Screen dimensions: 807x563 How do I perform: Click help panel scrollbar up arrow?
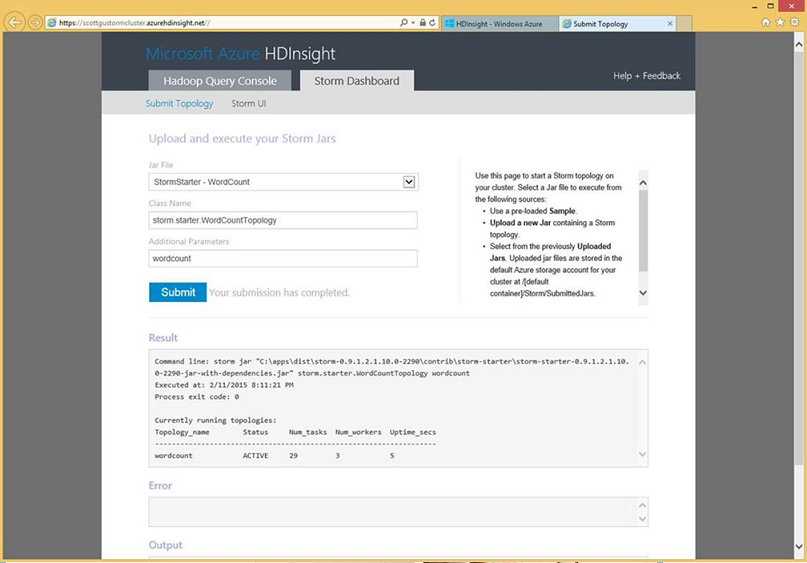tap(643, 183)
